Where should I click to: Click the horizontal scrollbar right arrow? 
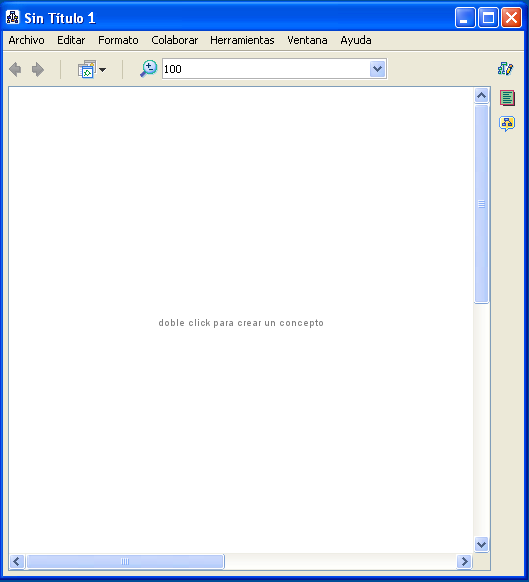point(464,561)
